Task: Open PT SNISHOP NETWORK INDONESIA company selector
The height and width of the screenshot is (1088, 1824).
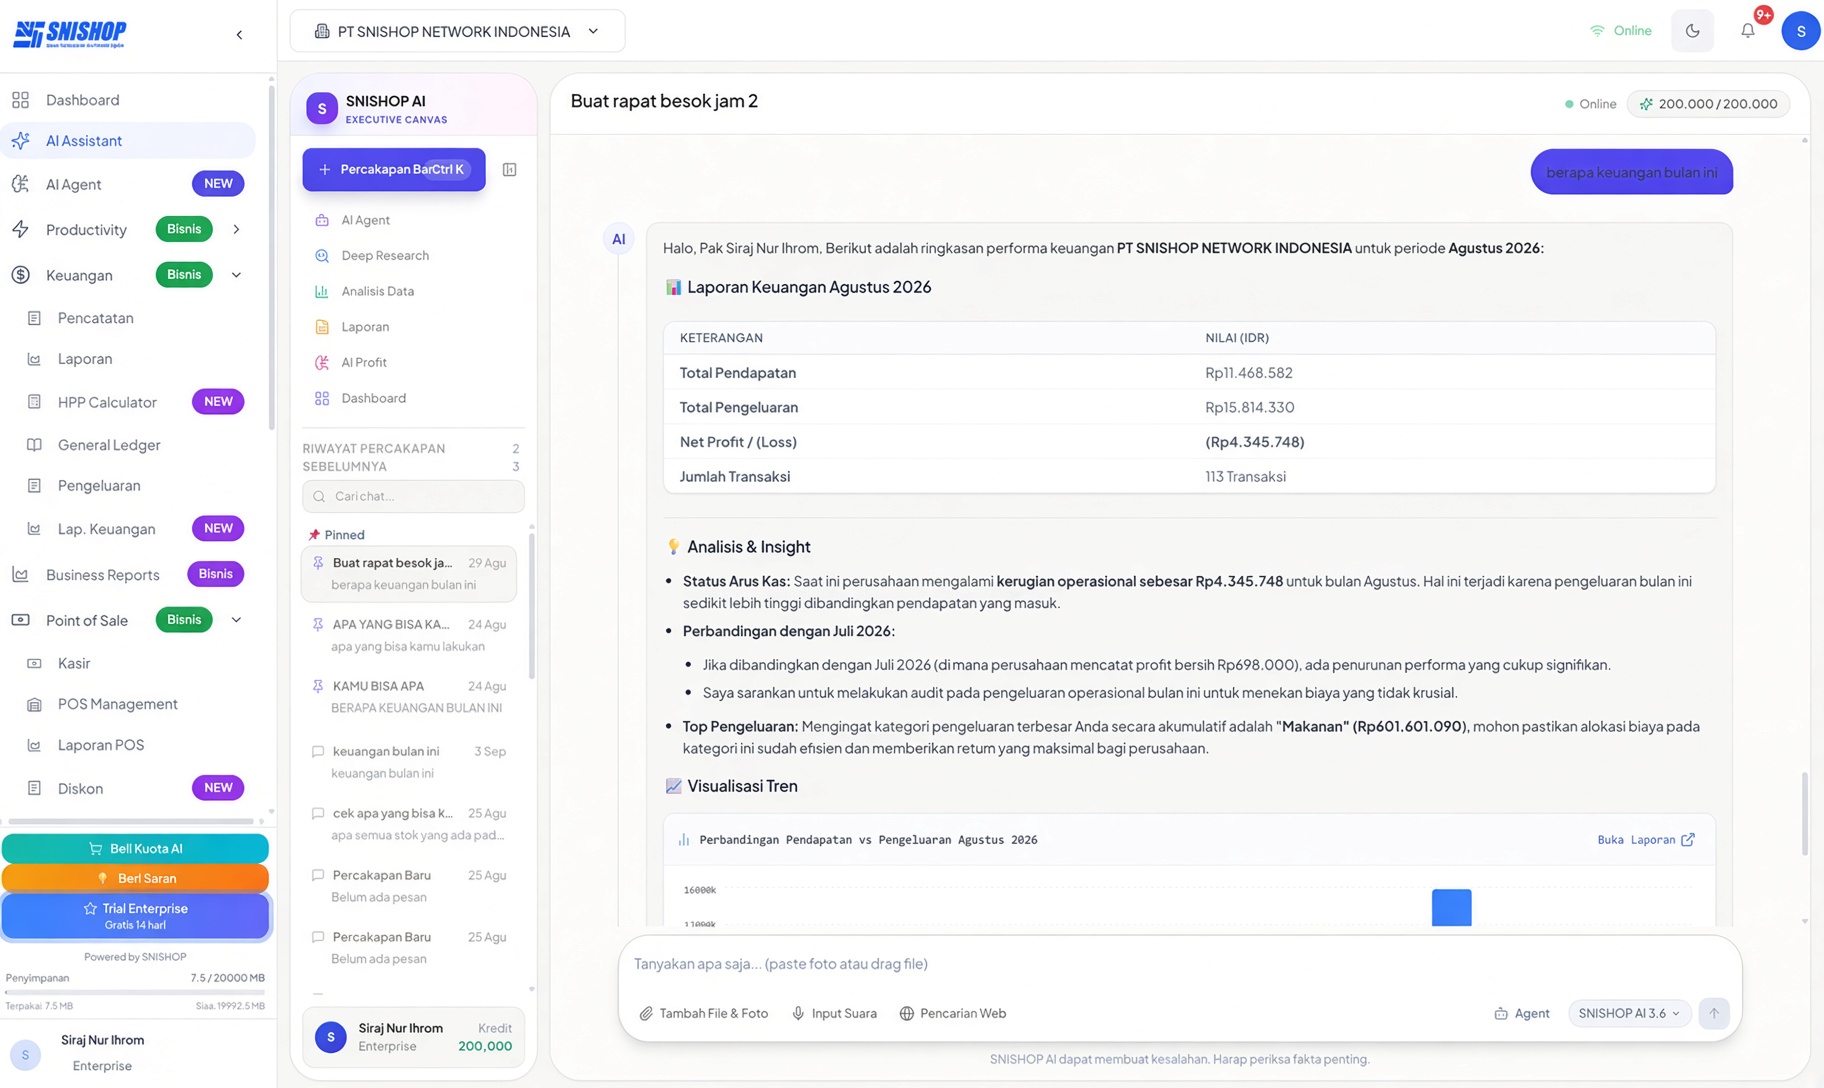Action: (x=457, y=31)
